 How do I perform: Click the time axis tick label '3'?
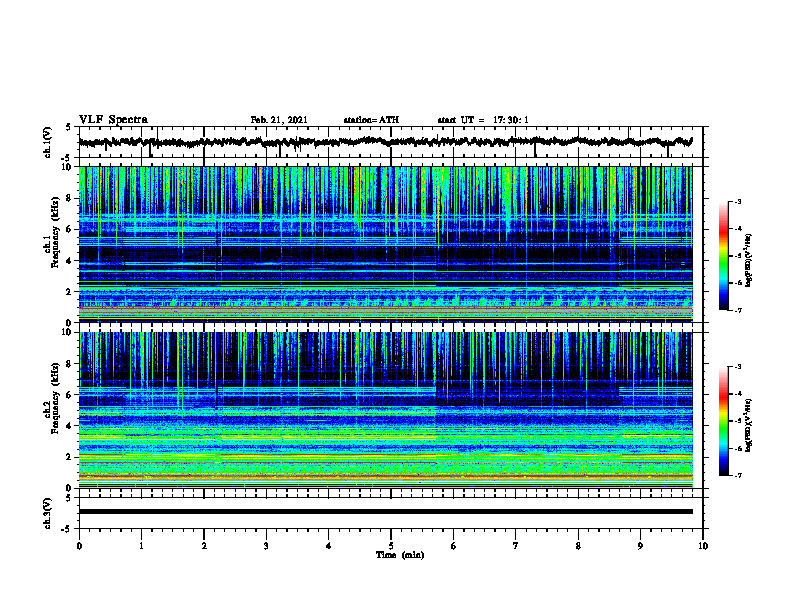(266, 546)
